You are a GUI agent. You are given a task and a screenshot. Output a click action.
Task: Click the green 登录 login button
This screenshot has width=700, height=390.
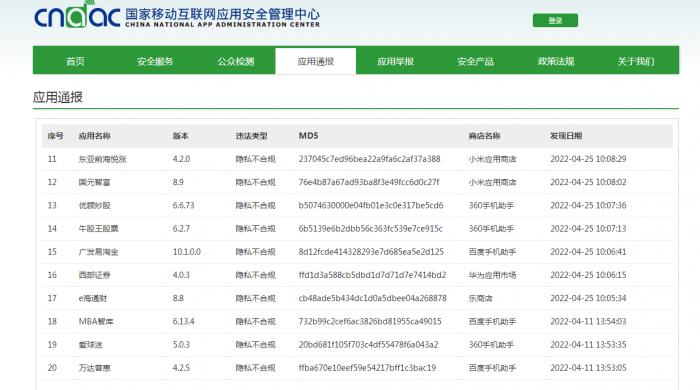point(555,21)
